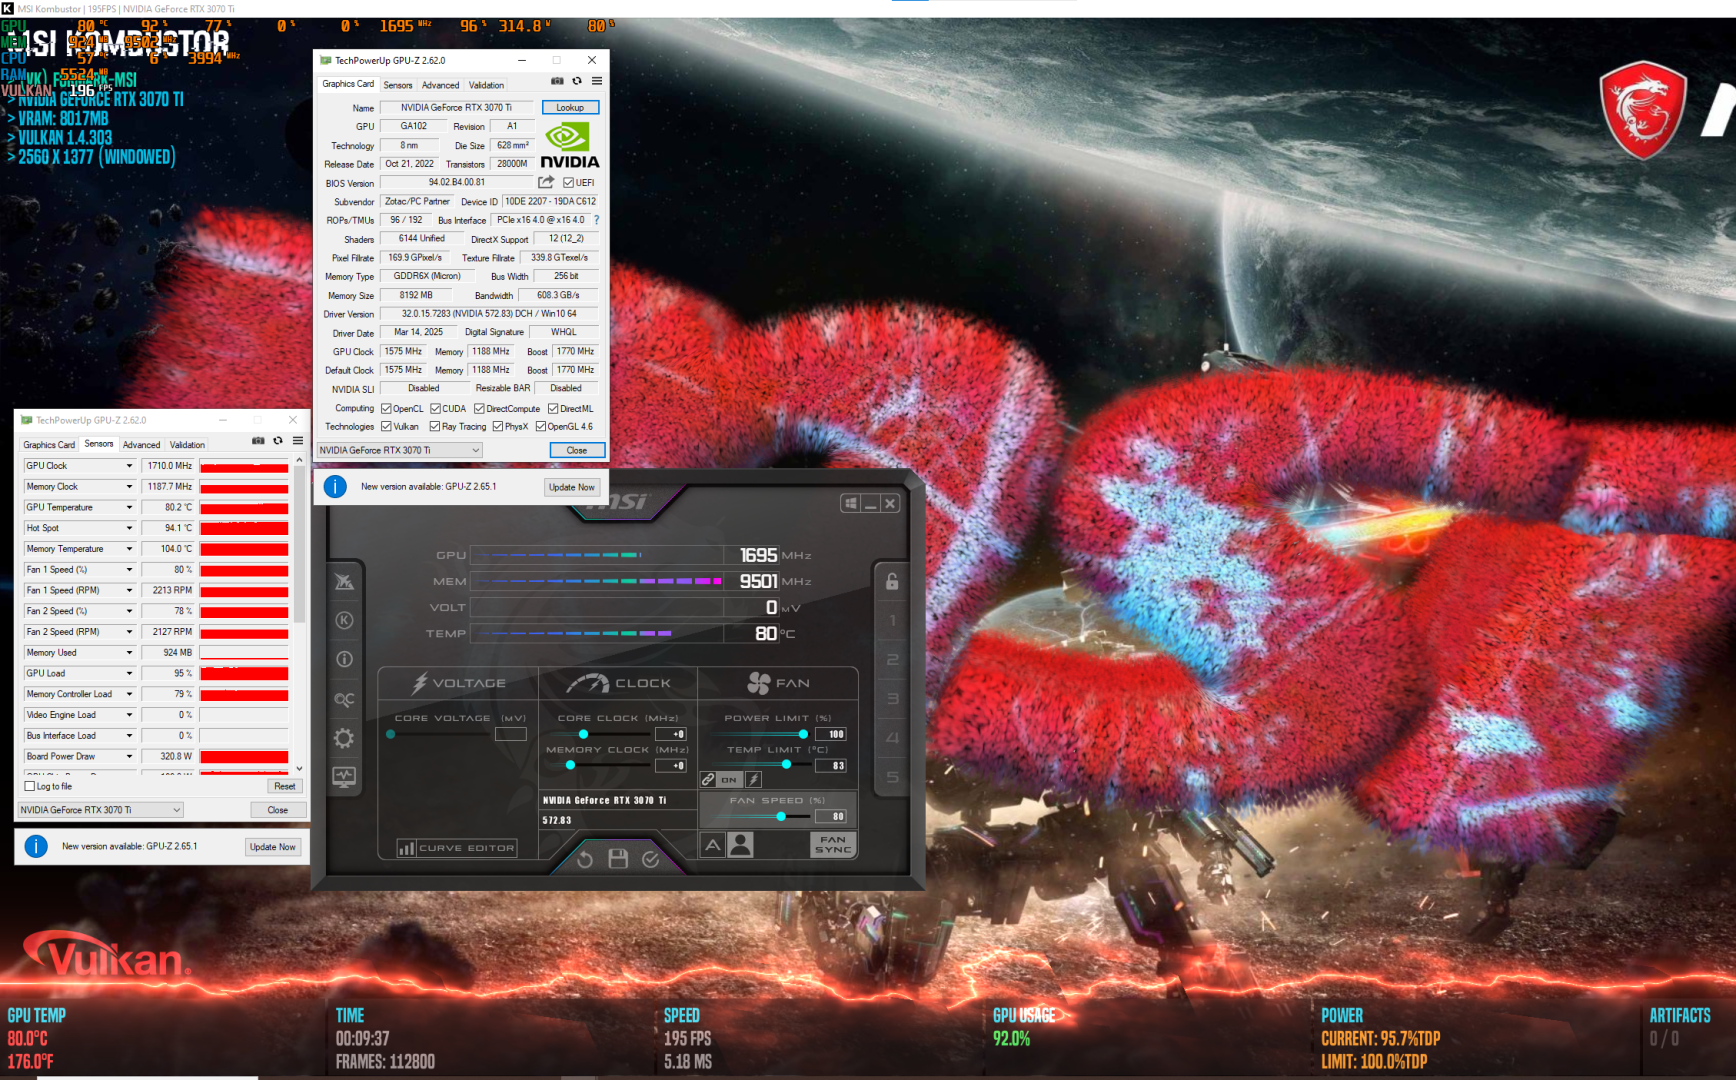Save the Afterburner profile with floppy icon

[x=618, y=859]
